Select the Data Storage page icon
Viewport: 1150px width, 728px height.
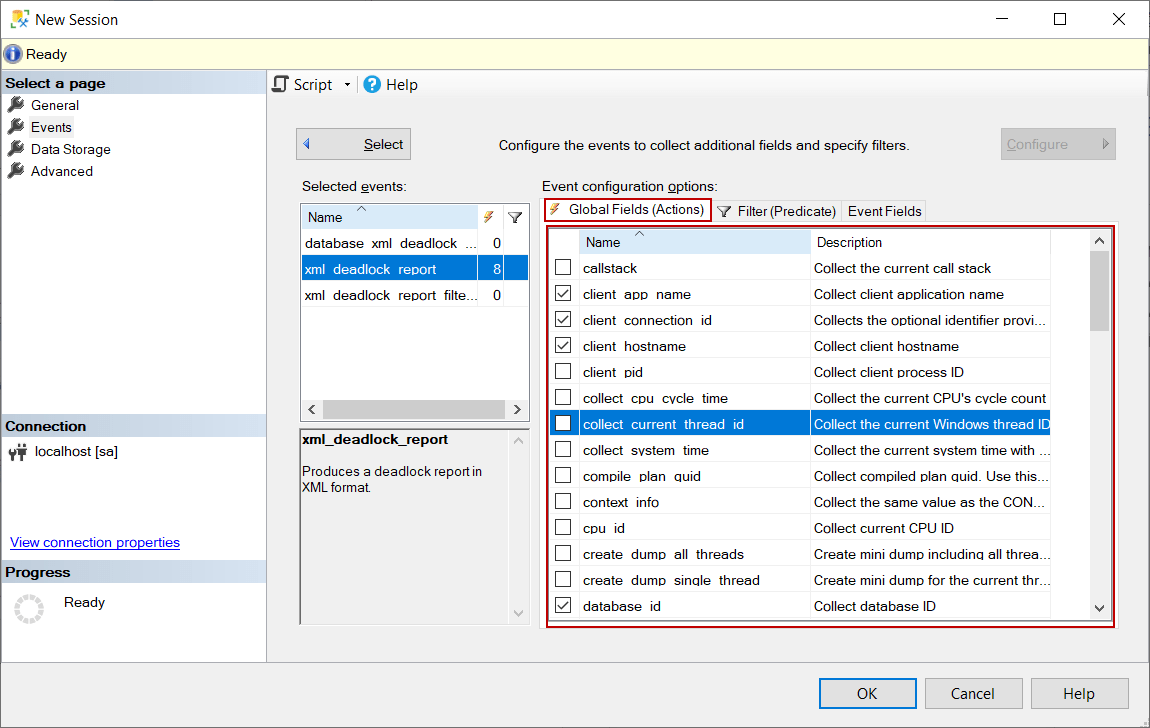[x=18, y=148]
